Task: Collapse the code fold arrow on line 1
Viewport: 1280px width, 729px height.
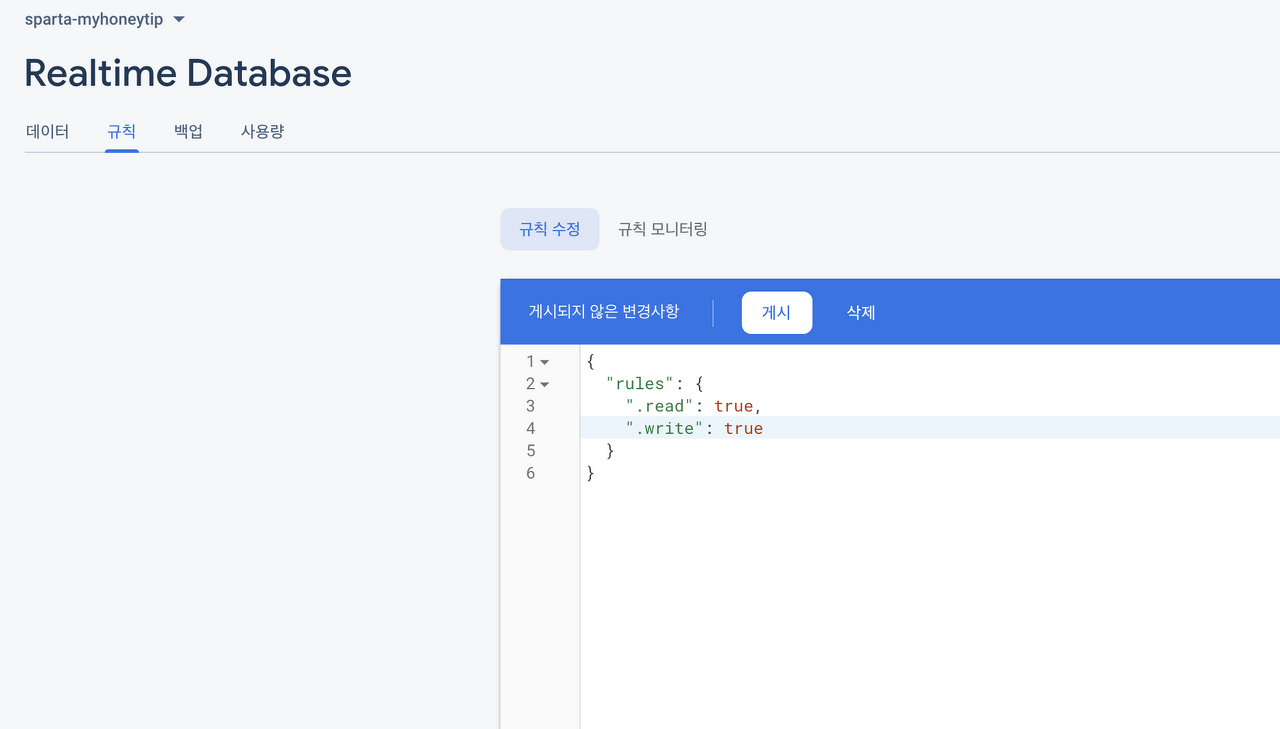Action: point(545,362)
